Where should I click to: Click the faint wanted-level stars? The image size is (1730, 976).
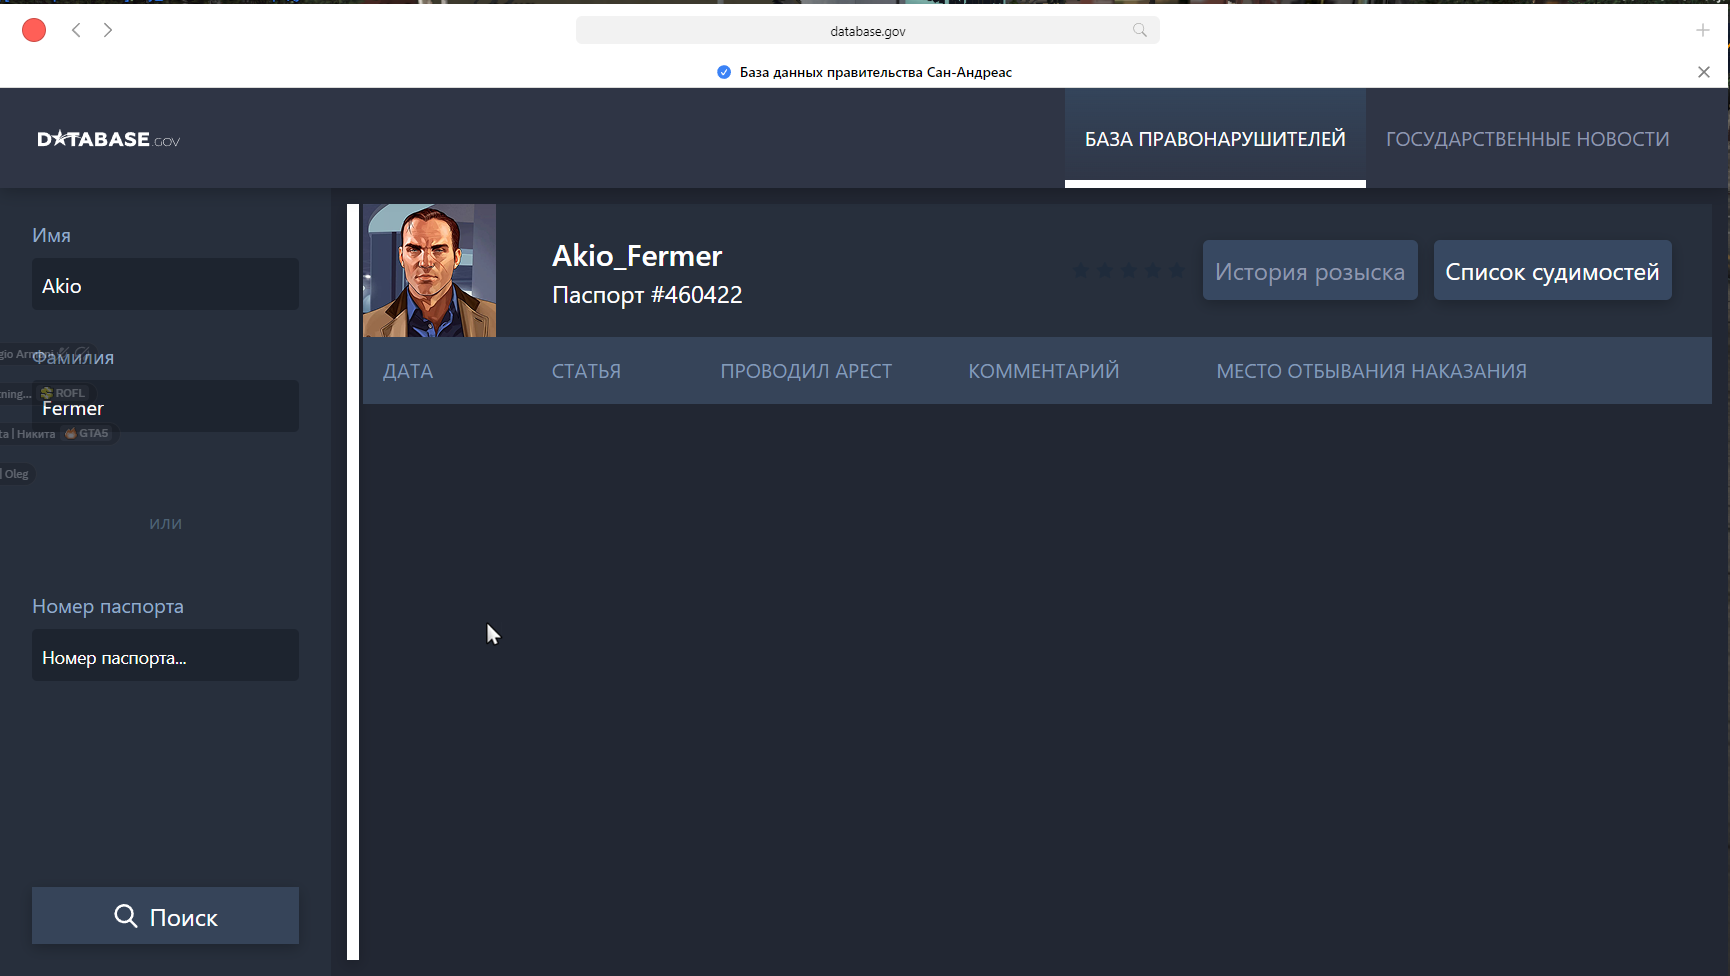(x=1128, y=270)
